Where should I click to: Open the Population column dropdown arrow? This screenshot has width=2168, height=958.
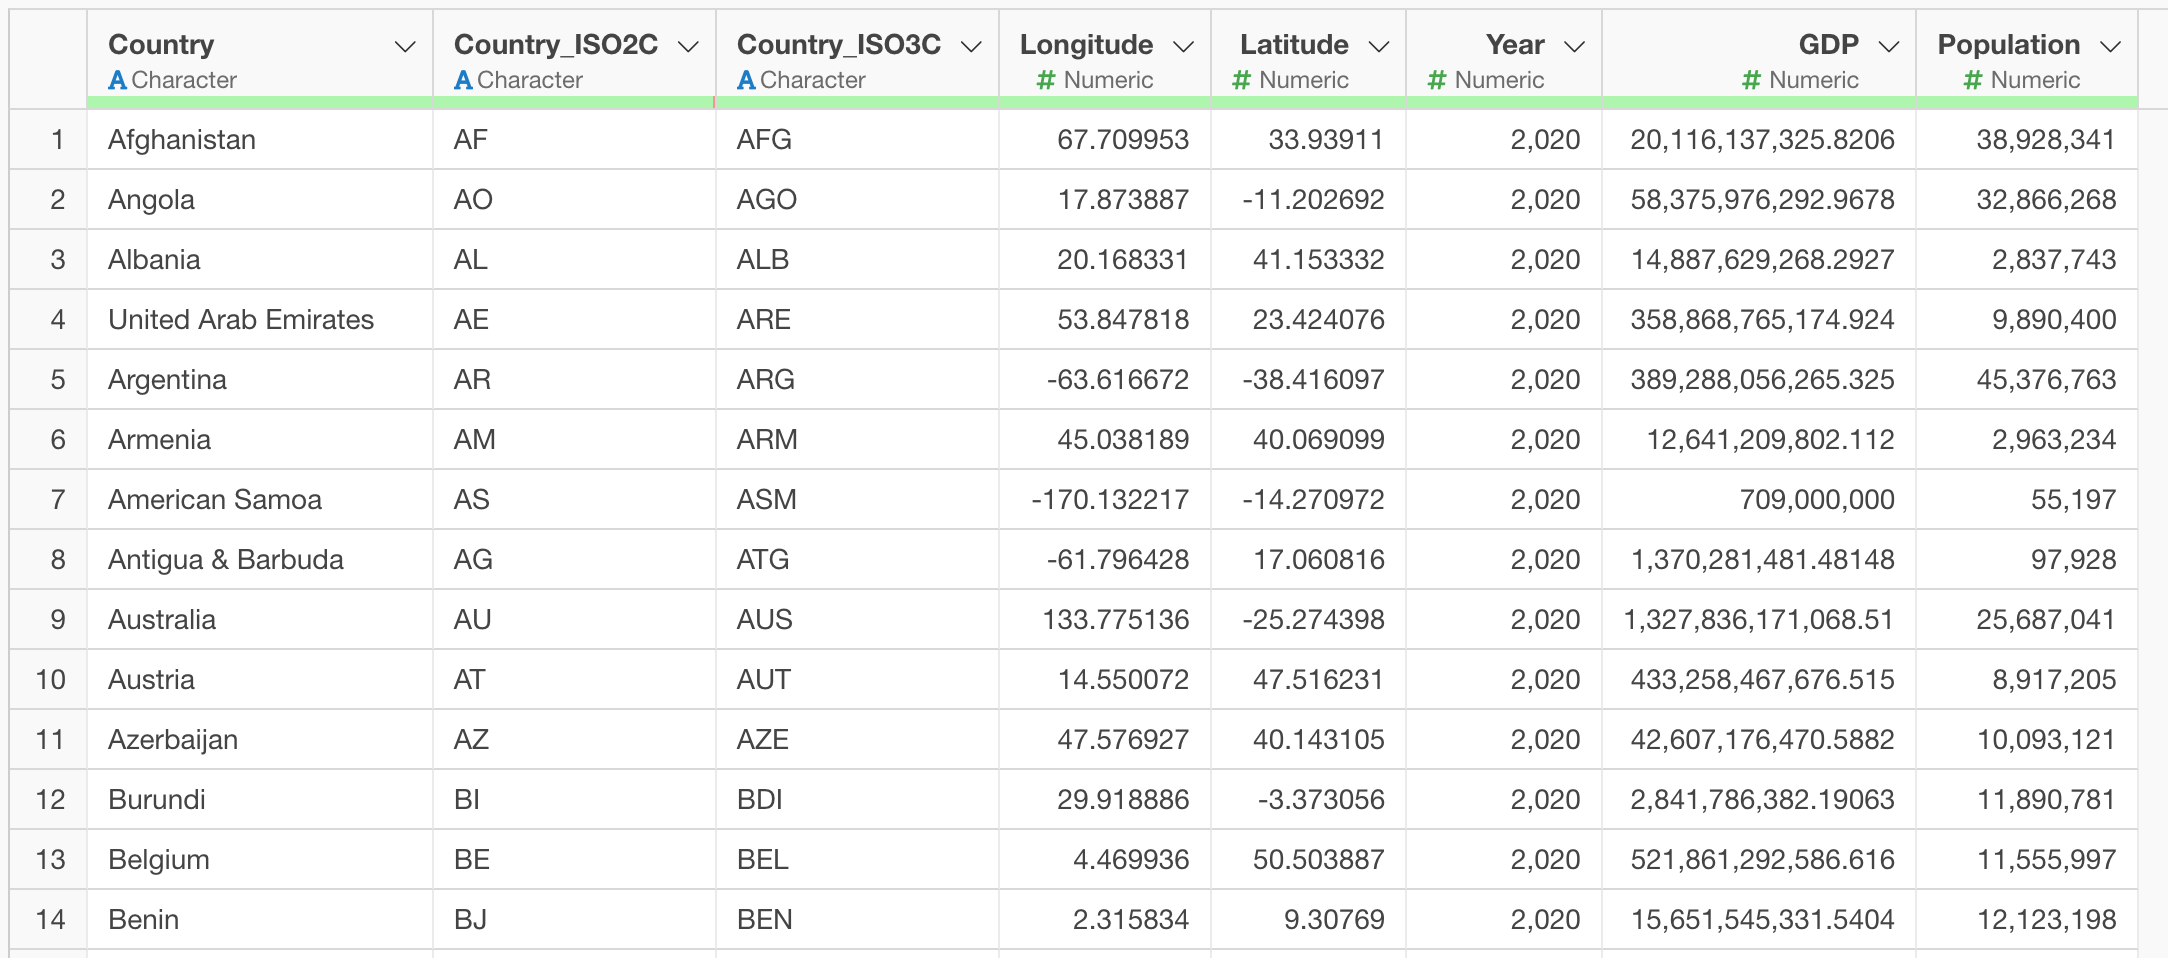(x=2111, y=47)
